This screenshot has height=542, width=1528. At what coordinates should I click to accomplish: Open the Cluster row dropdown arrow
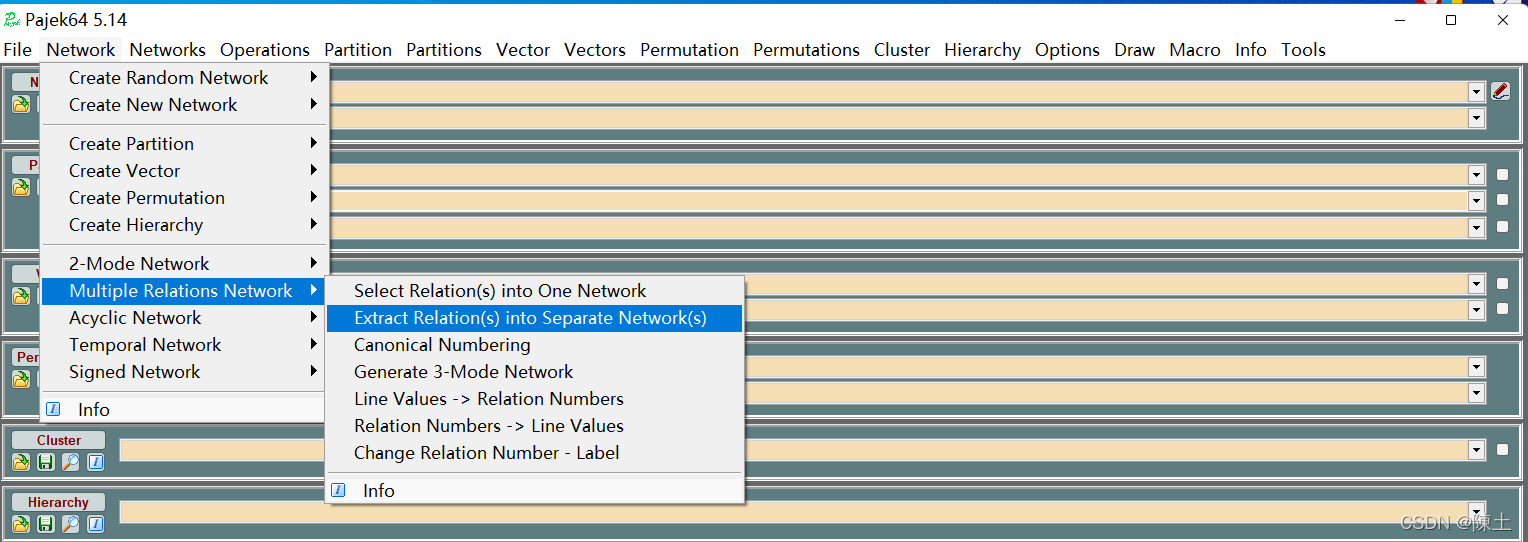[x=1477, y=450]
